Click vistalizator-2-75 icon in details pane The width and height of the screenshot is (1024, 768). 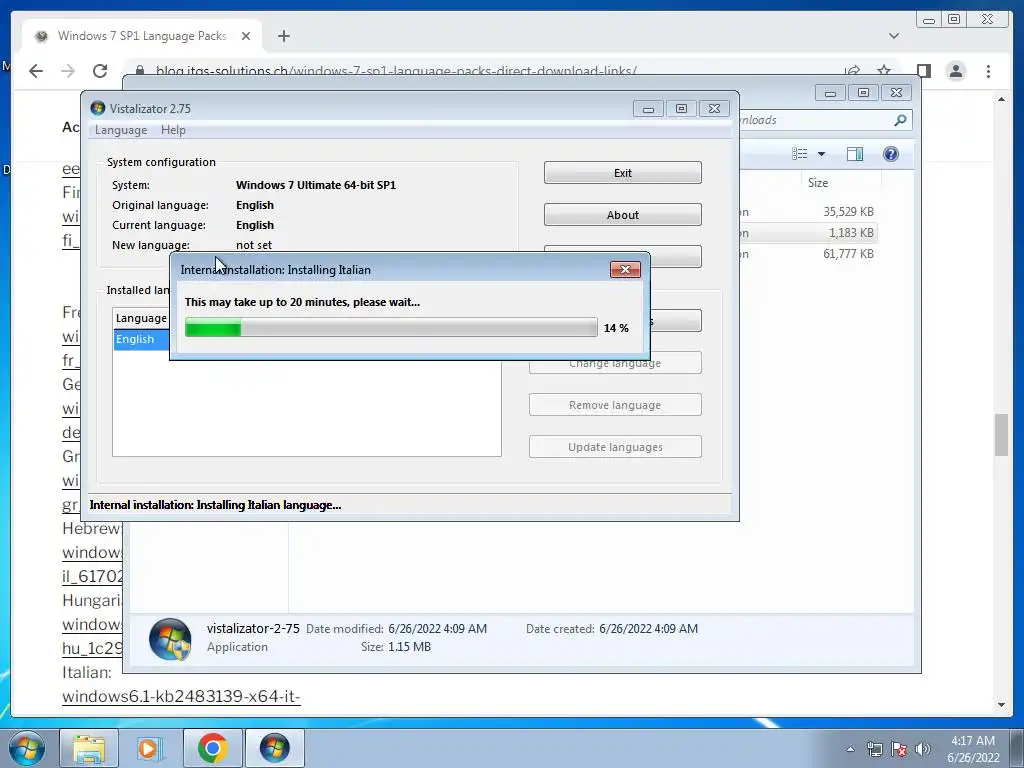[x=170, y=639]
